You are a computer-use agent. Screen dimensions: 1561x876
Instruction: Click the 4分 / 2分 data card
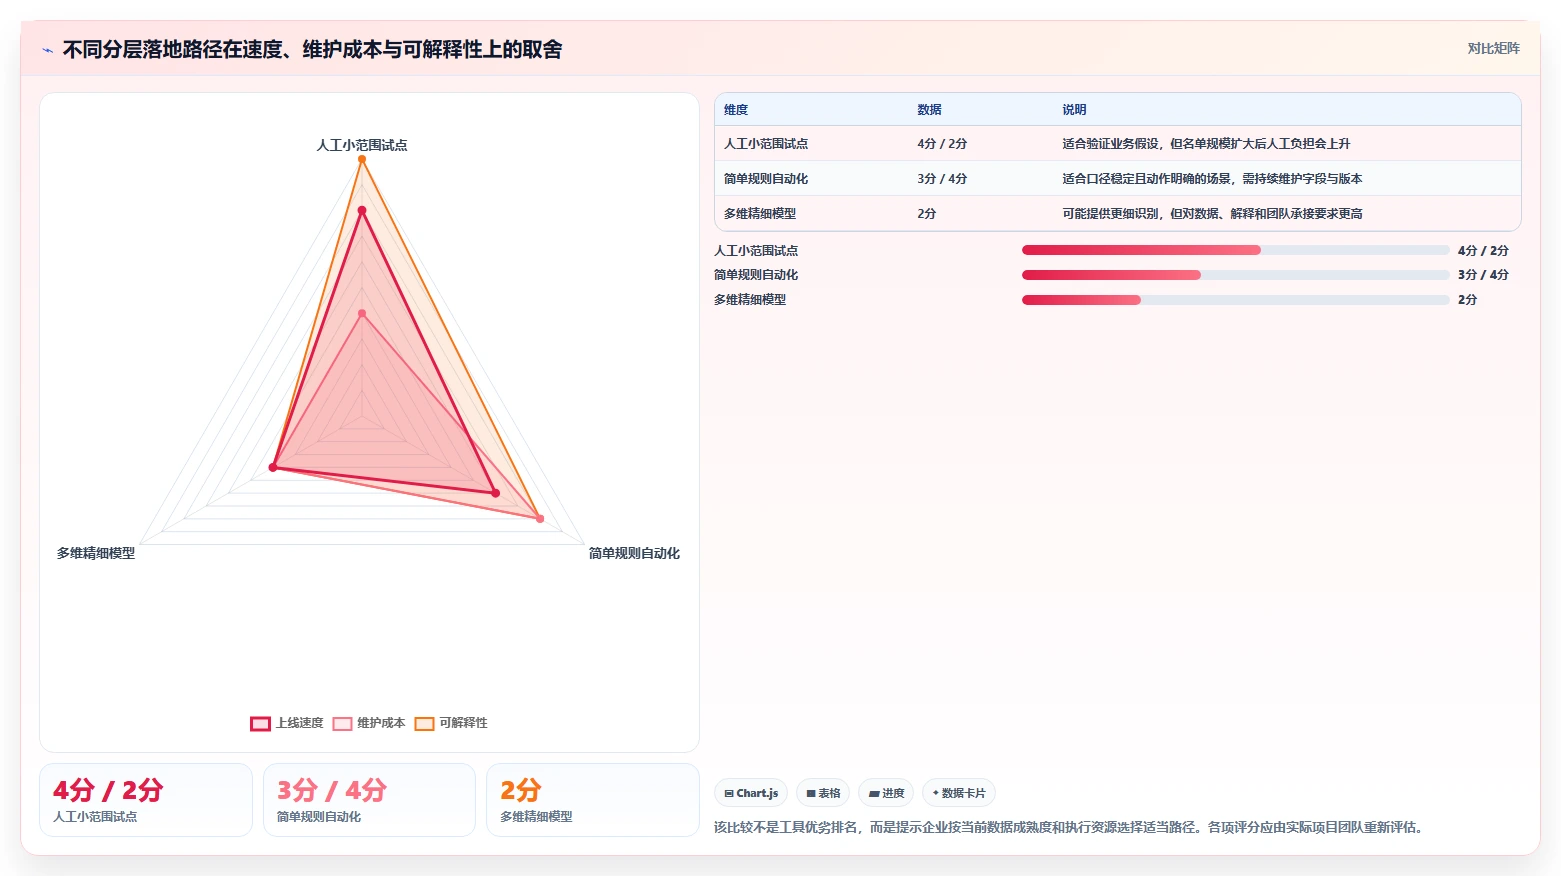(x=146, y=800)
